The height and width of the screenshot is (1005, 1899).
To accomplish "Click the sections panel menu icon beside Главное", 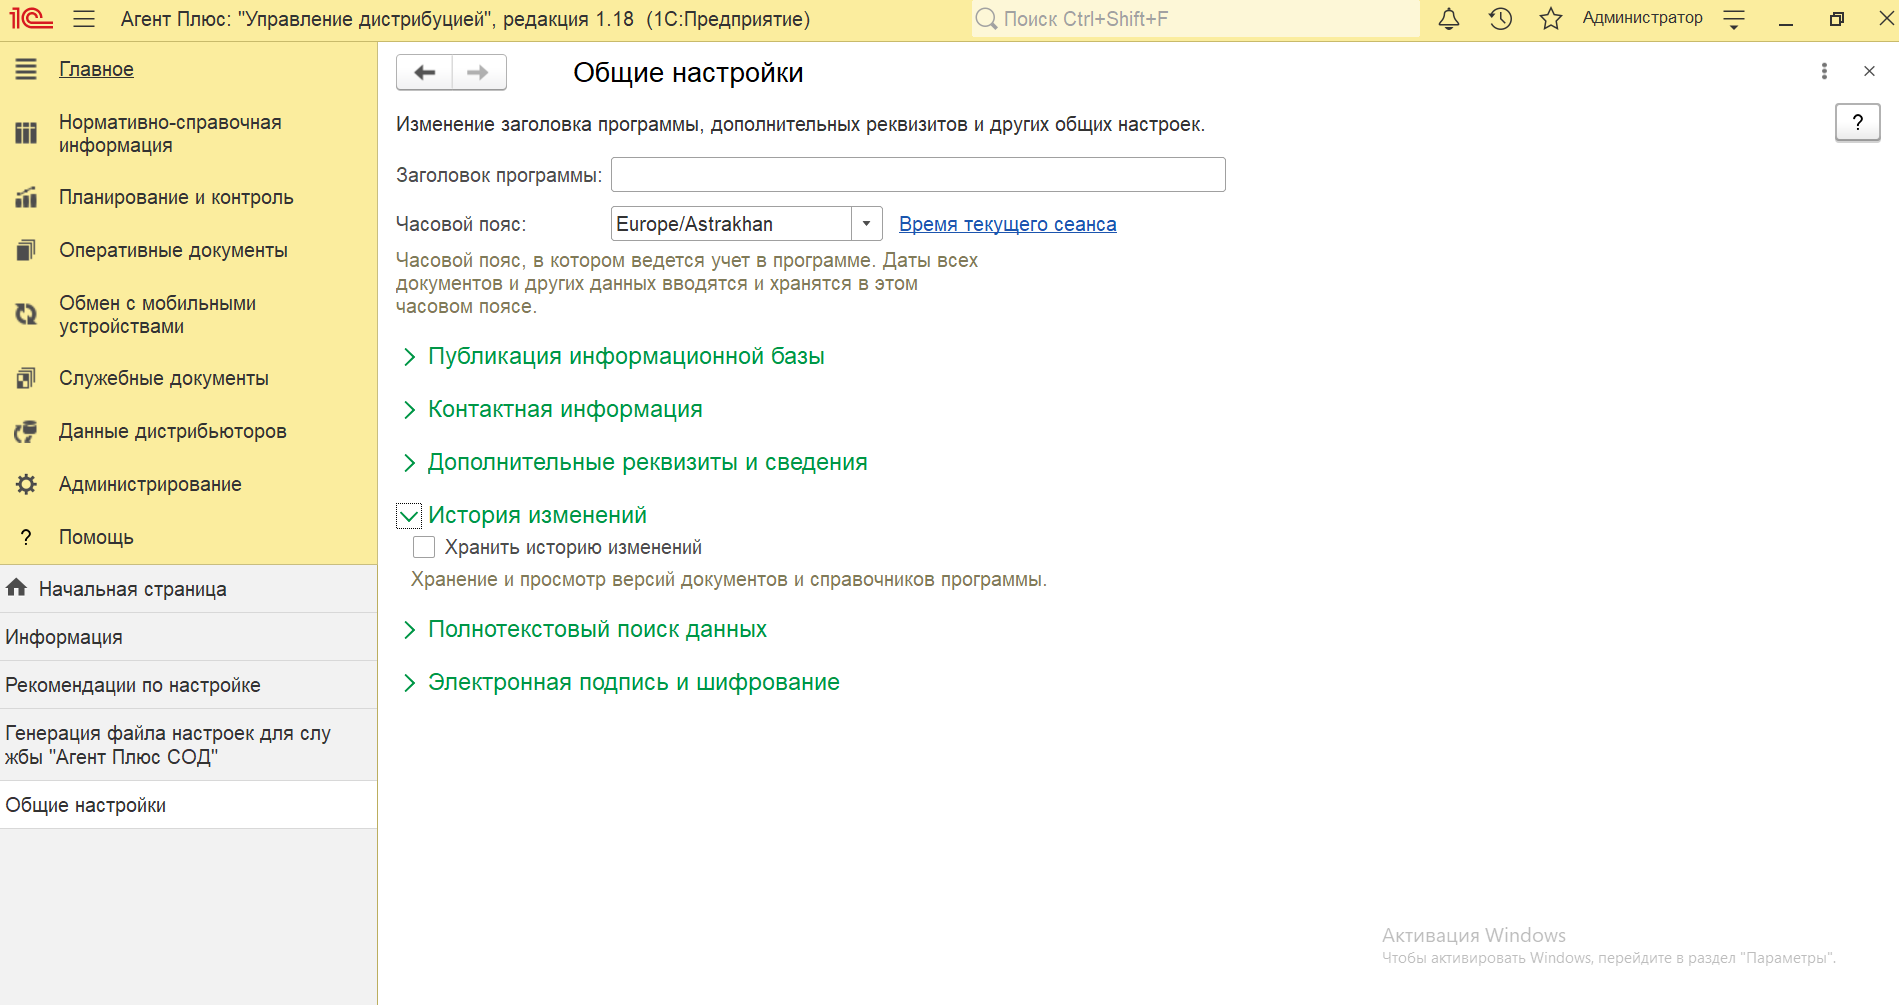I will [x=26, y=69].
